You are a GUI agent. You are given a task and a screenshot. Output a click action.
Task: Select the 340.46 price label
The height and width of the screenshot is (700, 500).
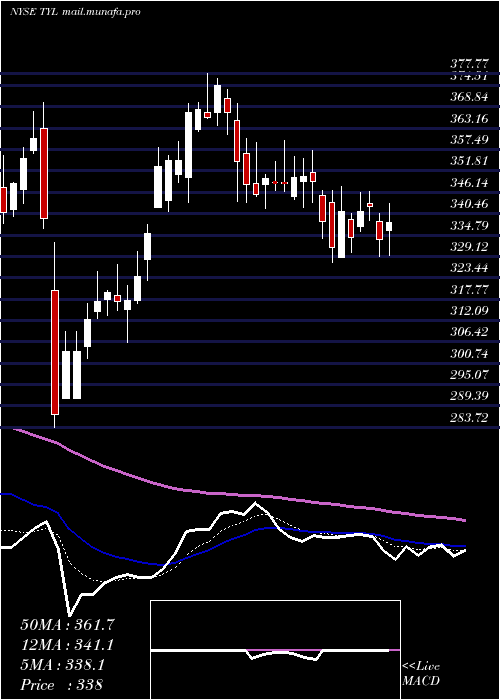[469, 204]
